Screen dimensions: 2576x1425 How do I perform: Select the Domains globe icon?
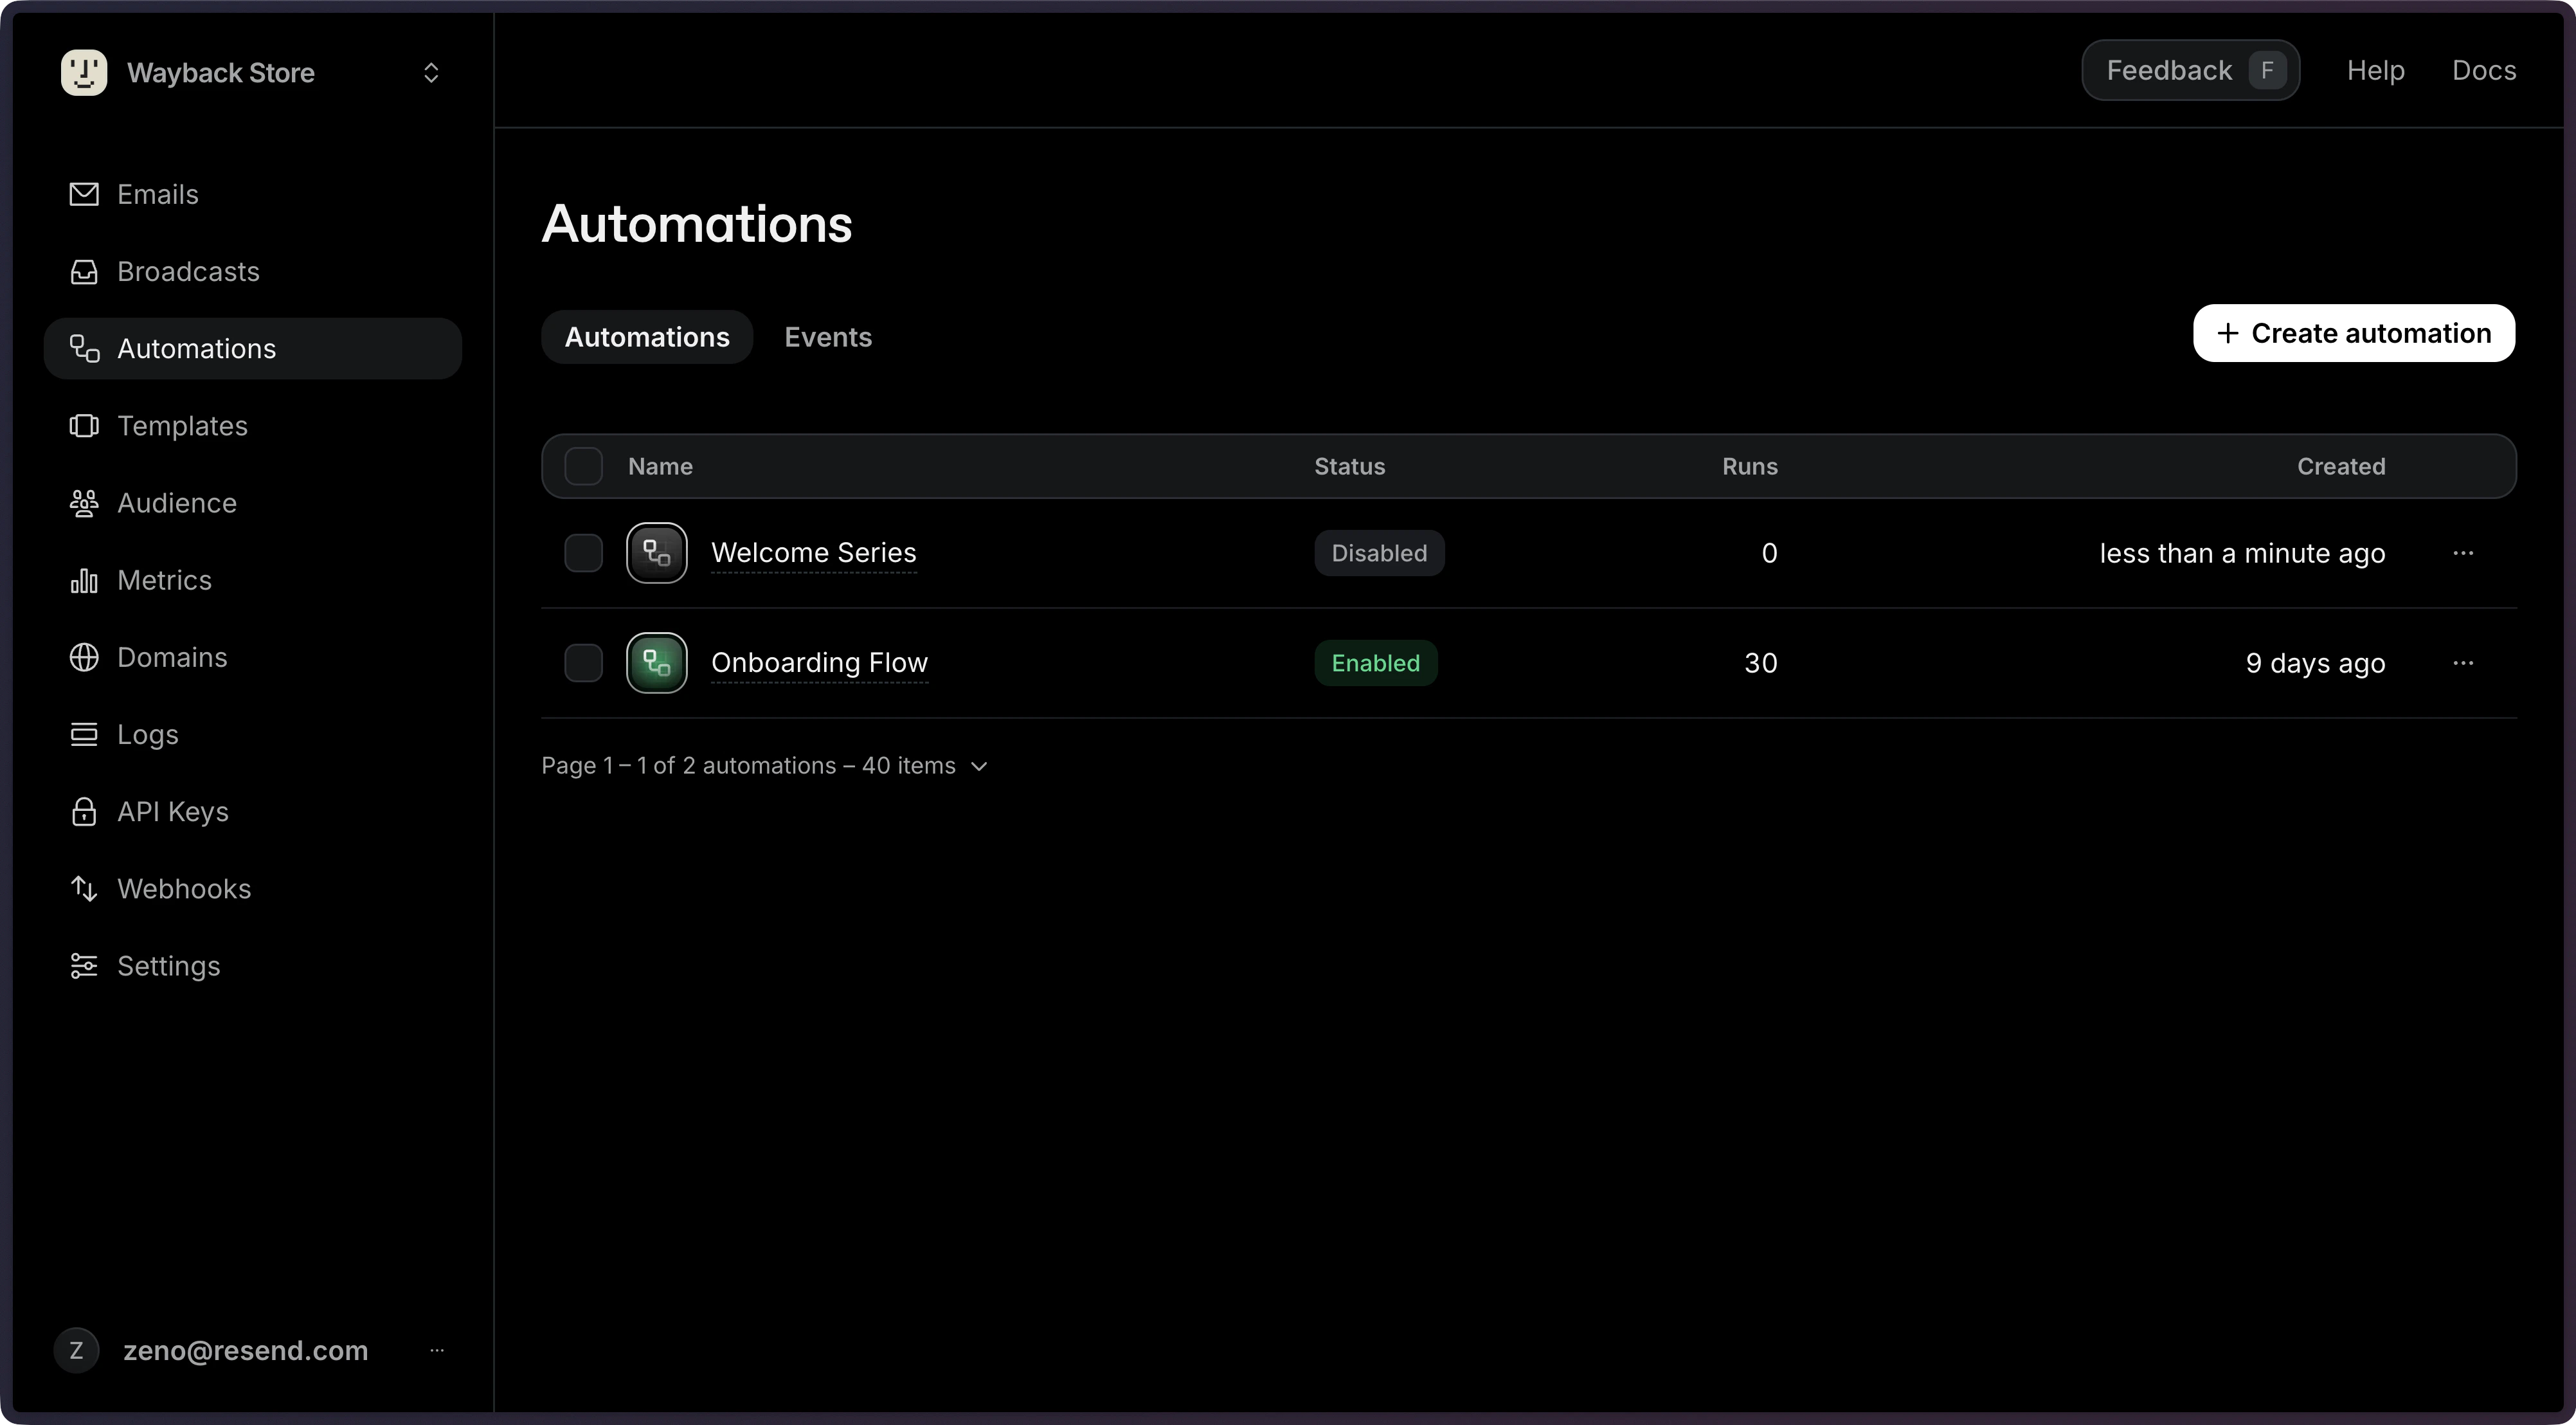click(84, 657)
